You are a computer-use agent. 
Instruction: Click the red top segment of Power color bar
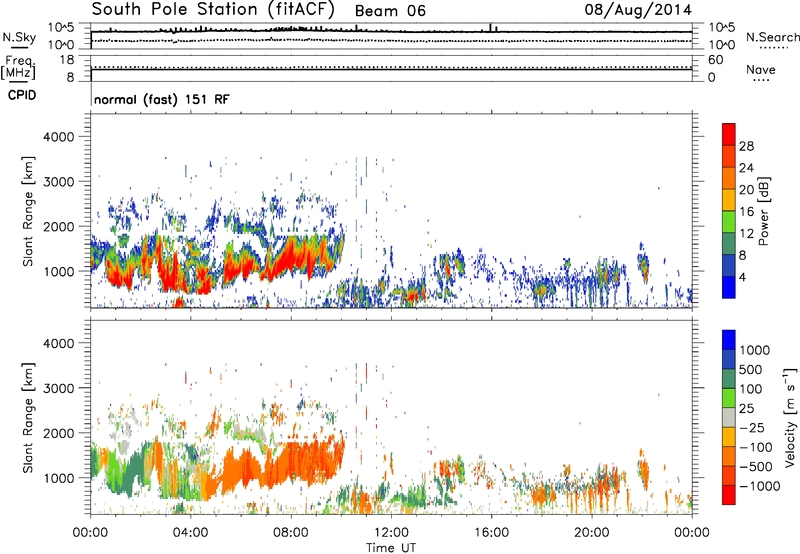[x=729, y=135]
